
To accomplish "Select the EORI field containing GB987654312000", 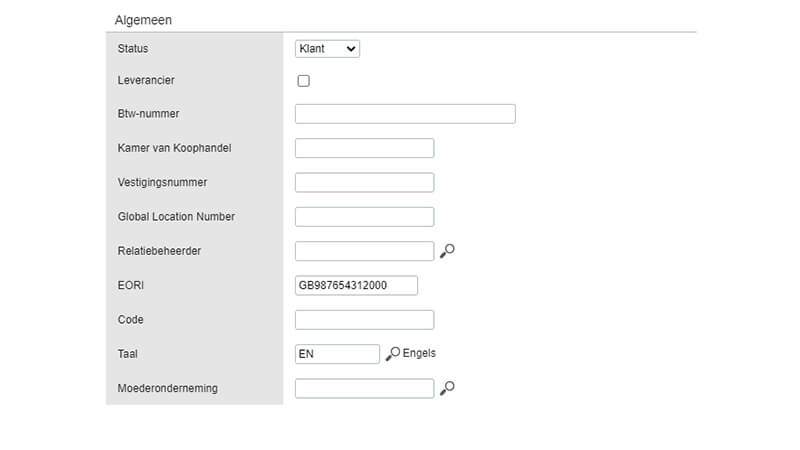I will pyautogui.click(x=356, y=285).
